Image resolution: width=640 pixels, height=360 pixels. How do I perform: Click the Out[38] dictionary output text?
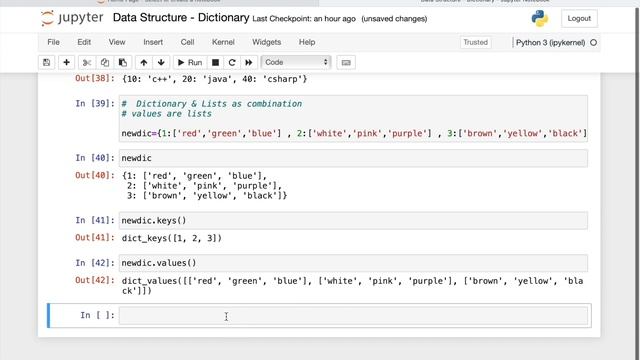(214, 79)
